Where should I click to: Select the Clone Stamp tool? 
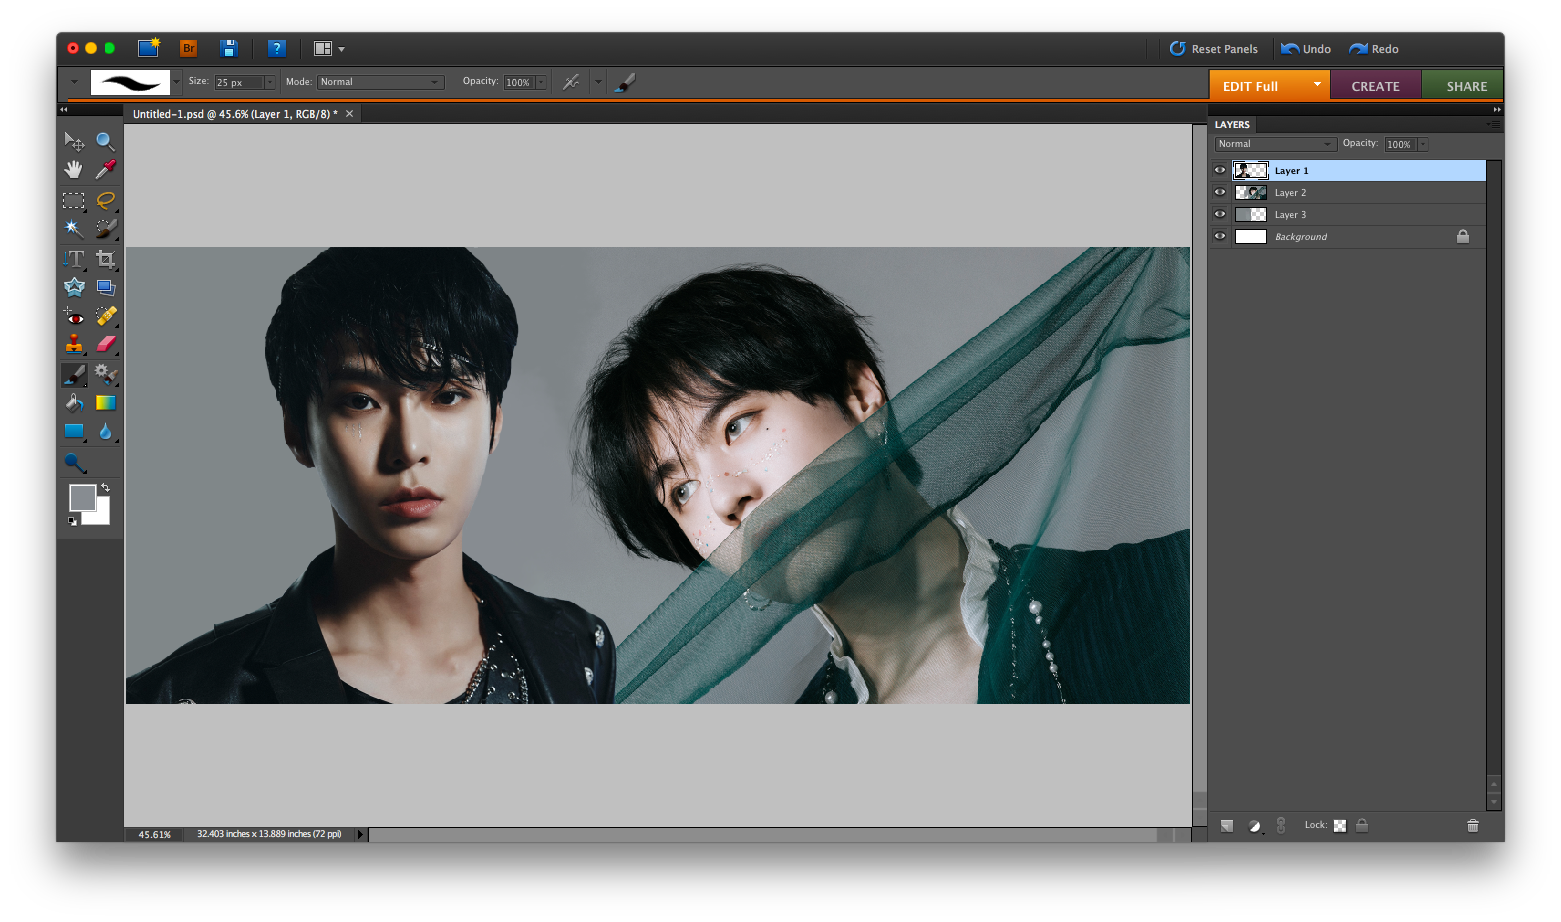click(74, 345)
